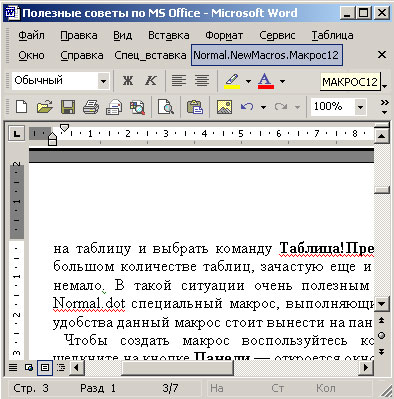The image size is (394, 399).
Task: Run the Normal.NewMacros.Макрос12 button
Action: (x=267, y=55)
